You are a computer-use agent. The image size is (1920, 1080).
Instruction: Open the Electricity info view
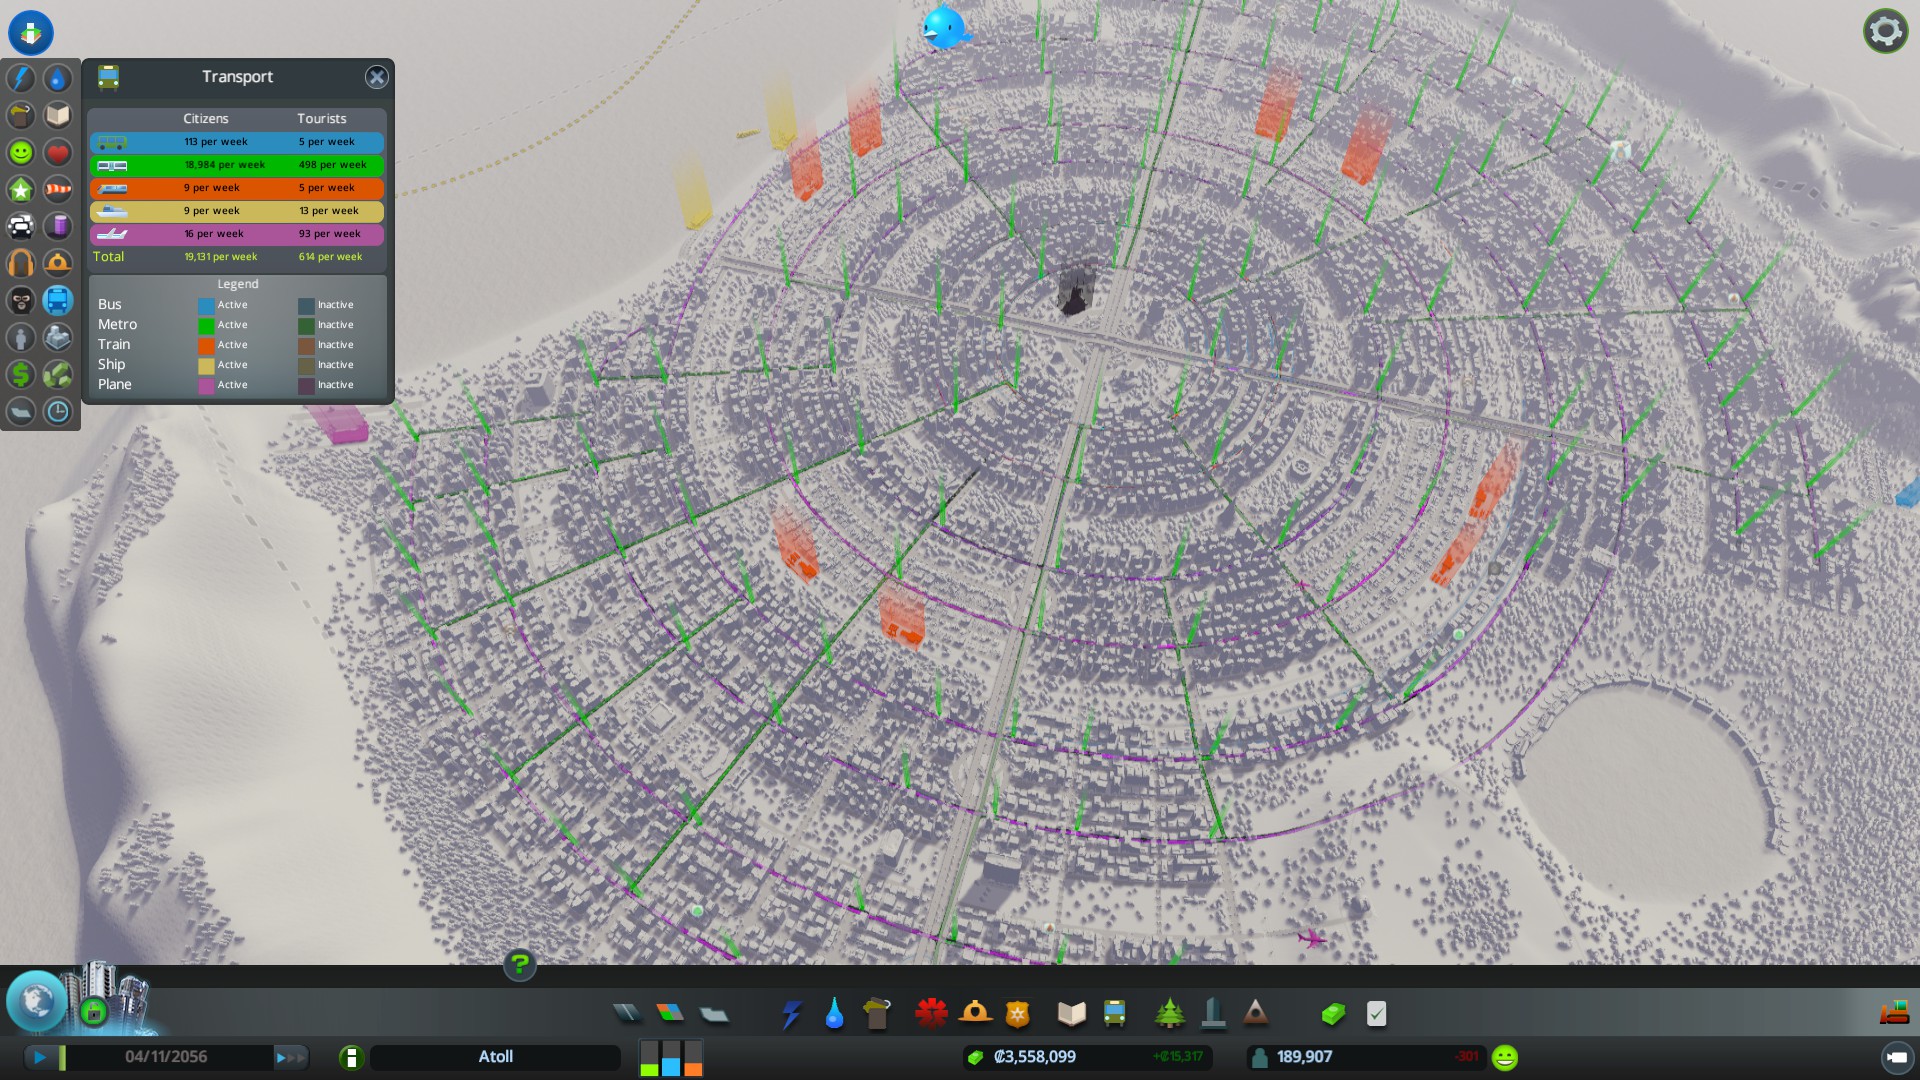point(21,78)
